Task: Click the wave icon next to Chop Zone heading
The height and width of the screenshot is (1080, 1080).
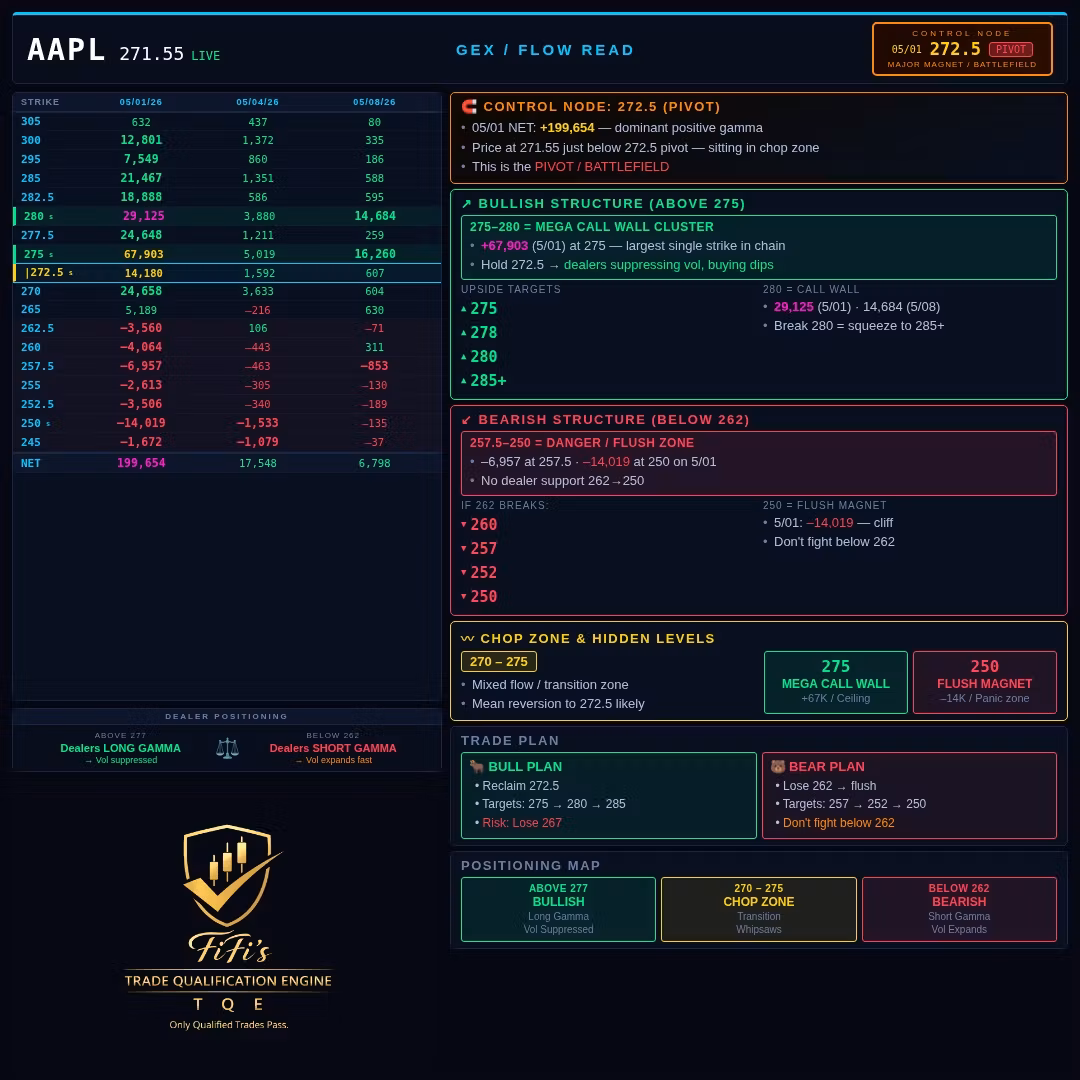Action: [x=467, y=638]
